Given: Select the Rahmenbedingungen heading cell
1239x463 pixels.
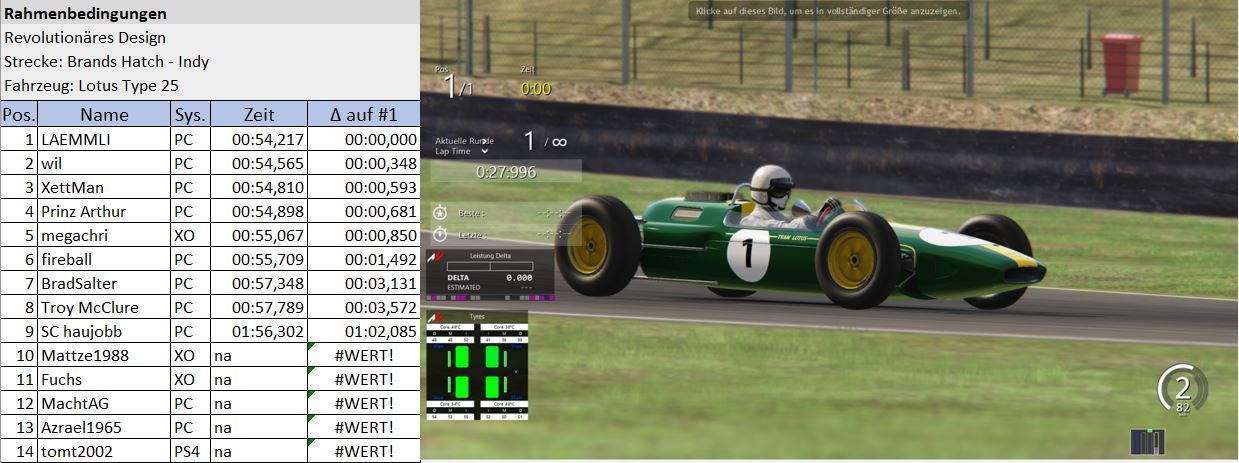Looking at the screenshot, I should click(210, 13).
